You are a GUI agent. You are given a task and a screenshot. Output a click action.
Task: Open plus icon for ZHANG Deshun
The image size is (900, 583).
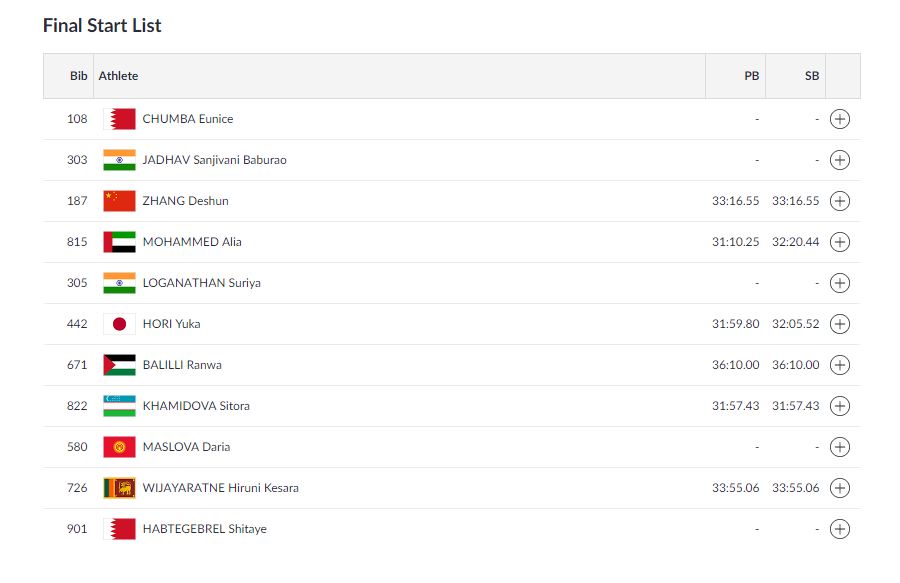click(x=839, y=201)
